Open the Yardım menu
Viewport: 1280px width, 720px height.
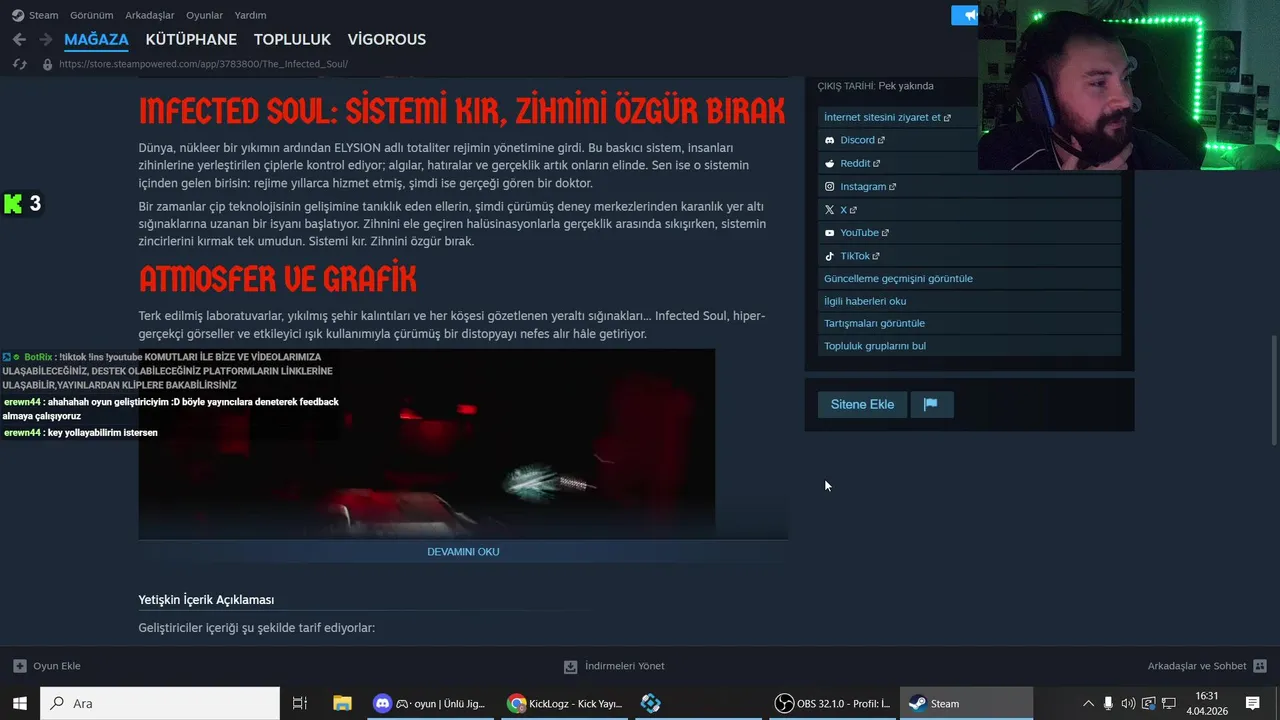click(250, 15)
